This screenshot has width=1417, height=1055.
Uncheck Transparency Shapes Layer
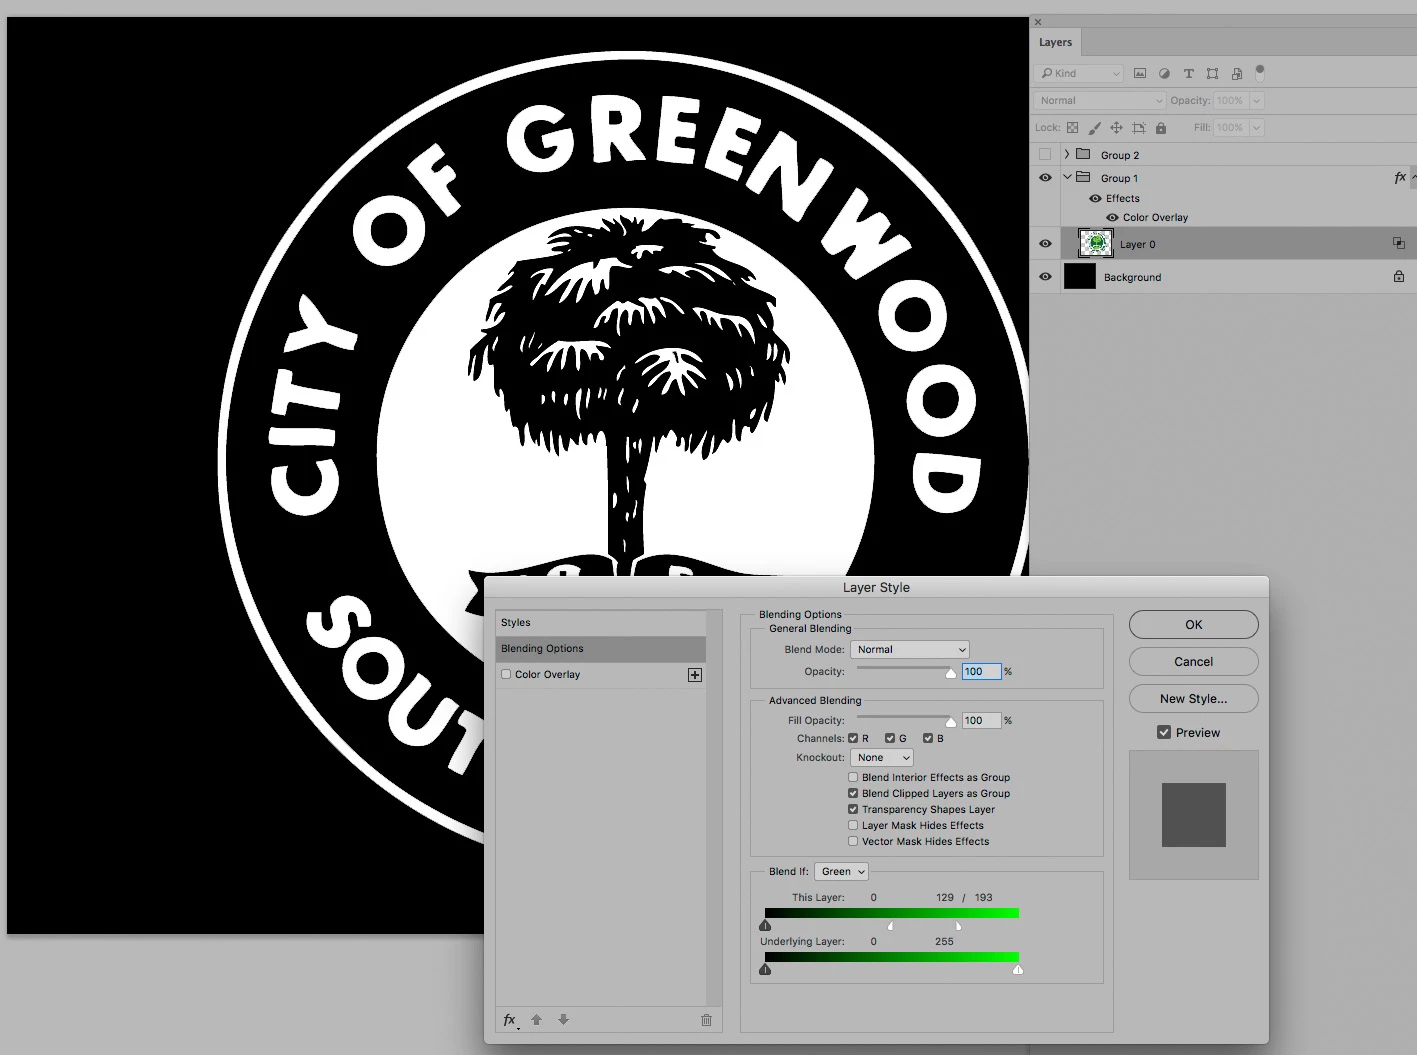click(x=853, y=809)
